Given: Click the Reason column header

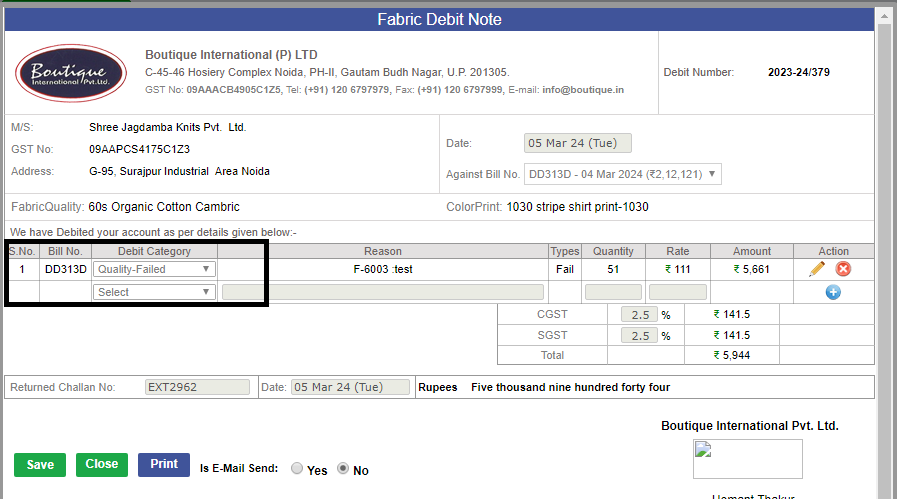Looking at the screenshot, I should 383,251.
